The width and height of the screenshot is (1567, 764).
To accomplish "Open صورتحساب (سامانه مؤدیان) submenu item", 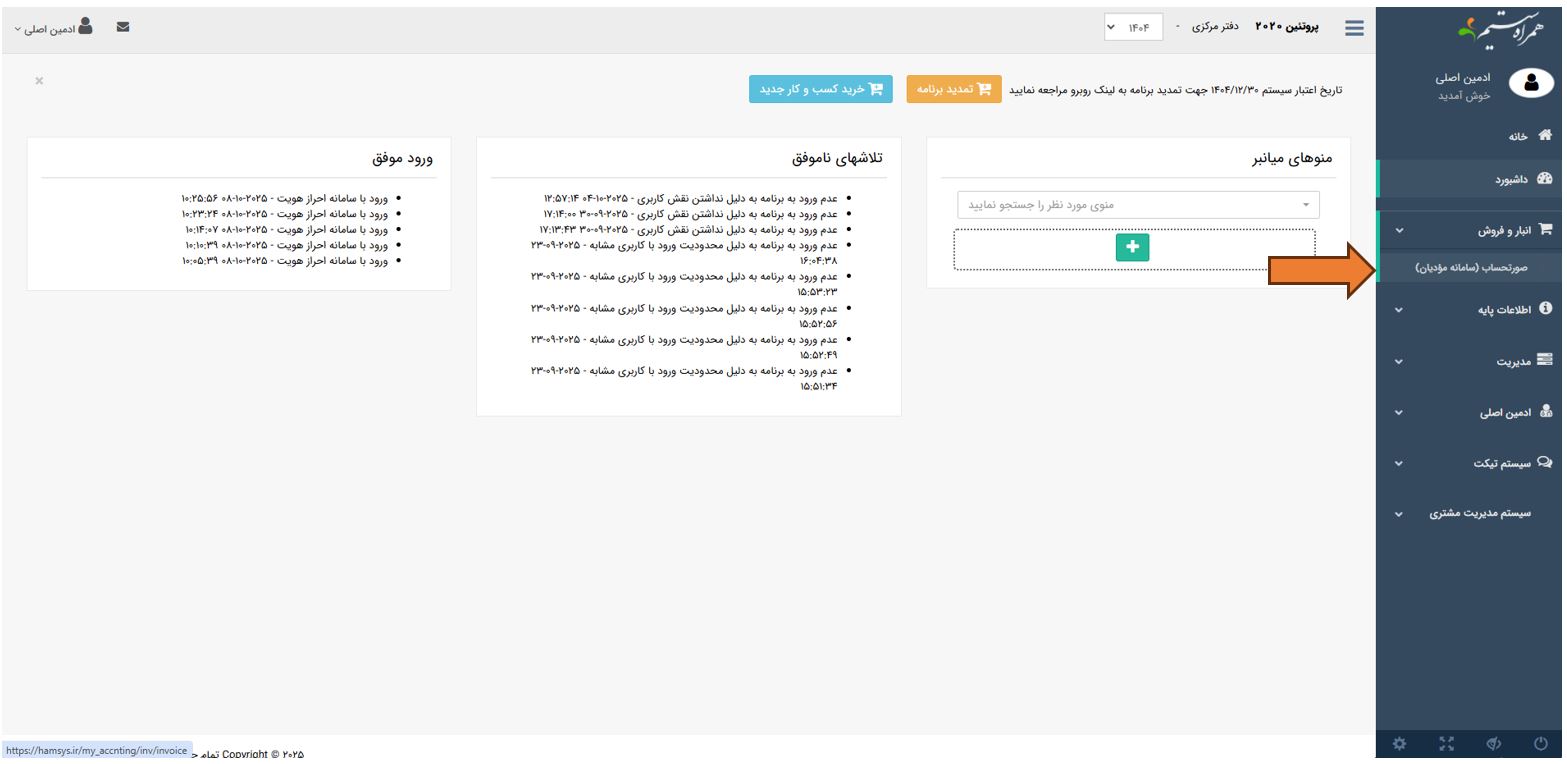I will (1471, 268).
